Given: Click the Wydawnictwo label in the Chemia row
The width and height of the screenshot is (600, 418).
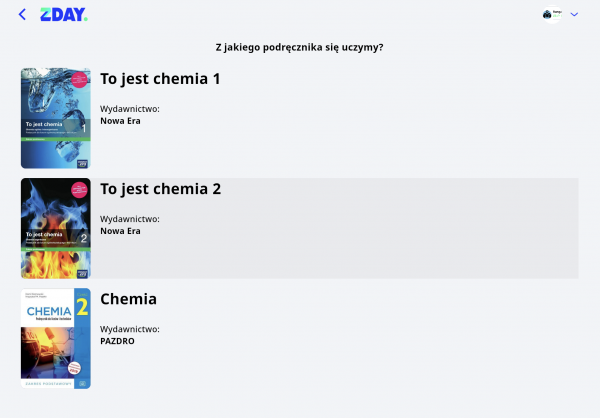Looking at the screenshot, I should tap(130, 329).
